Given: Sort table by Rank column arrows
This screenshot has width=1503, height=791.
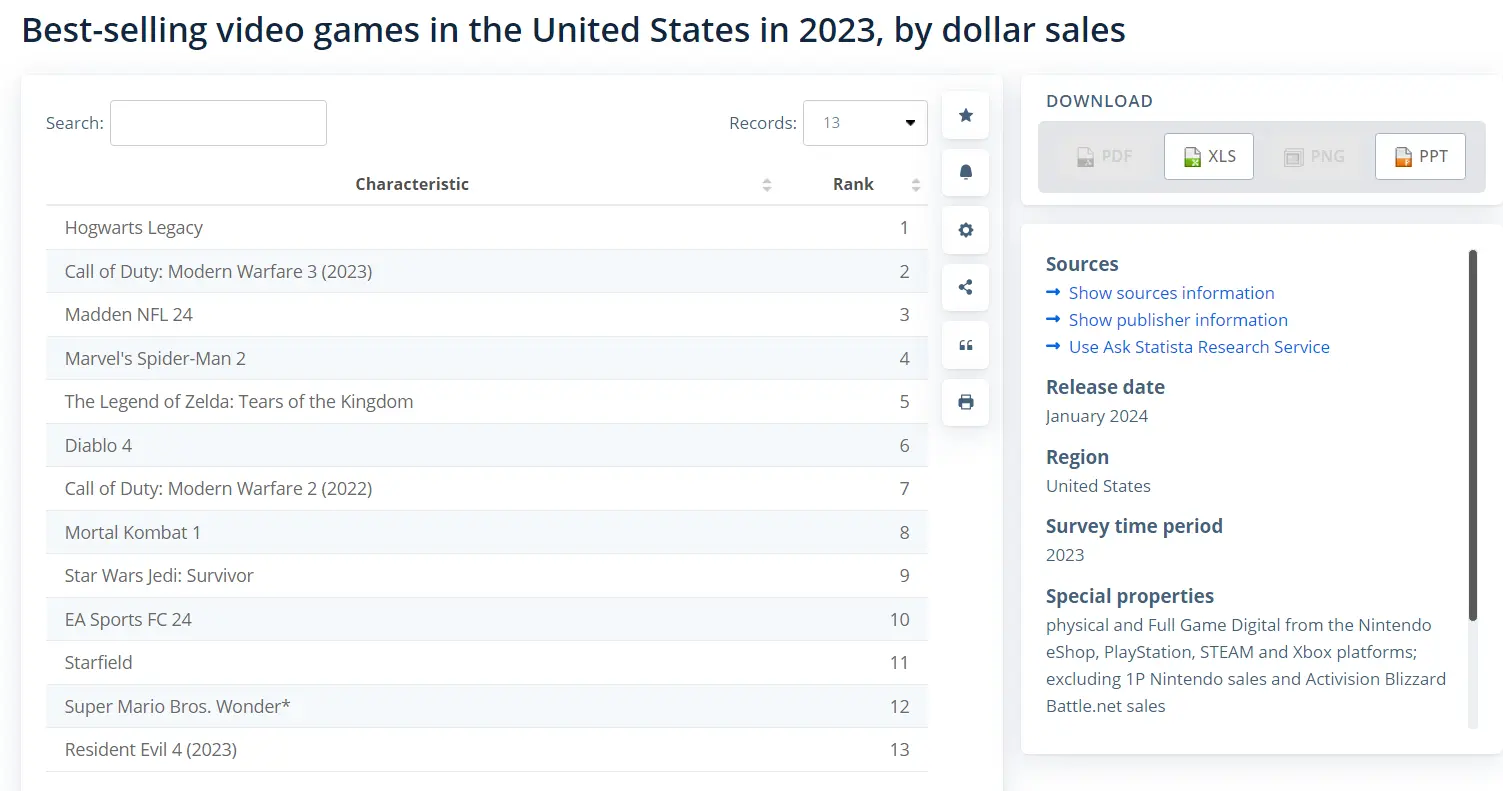Looking at the screenshot, I should (916, 185).
